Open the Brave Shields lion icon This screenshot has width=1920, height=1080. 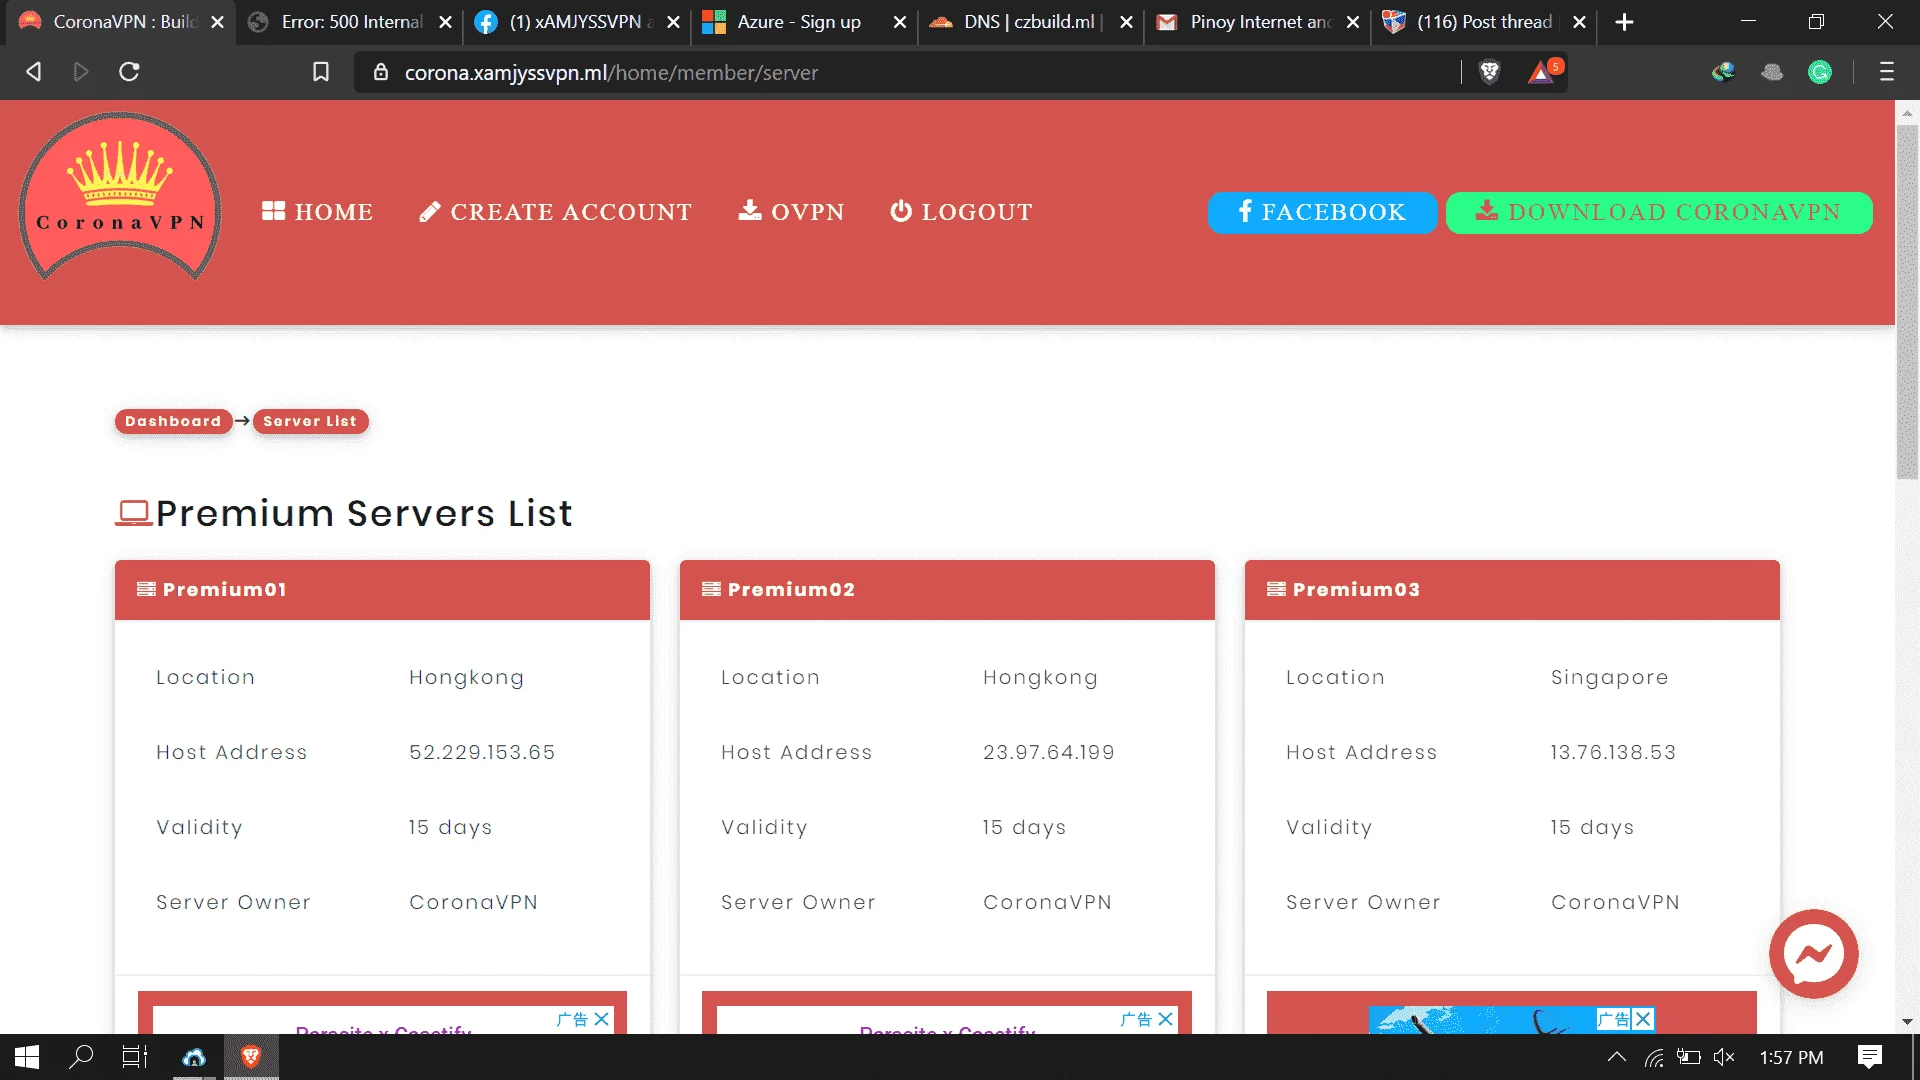[1490, 72]
